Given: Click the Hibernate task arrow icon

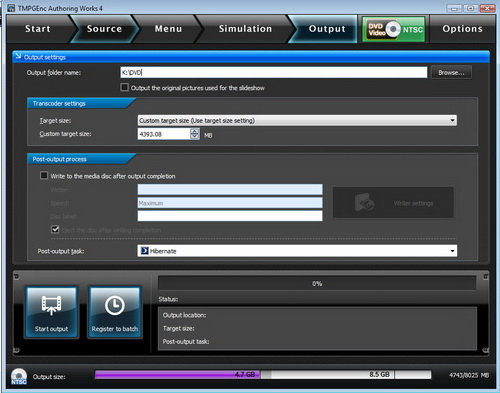Looking at the screenshot, I should coord(144,251).
